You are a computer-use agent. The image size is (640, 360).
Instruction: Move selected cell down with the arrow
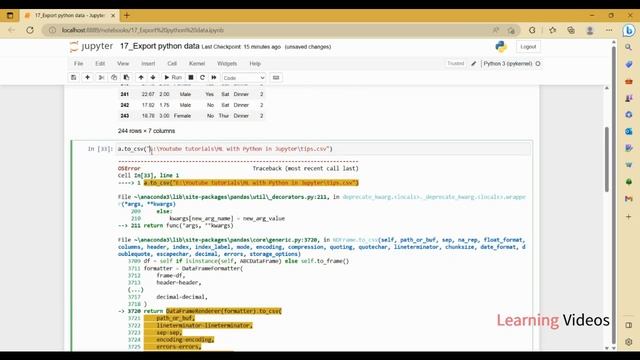[x=153, y=78]
